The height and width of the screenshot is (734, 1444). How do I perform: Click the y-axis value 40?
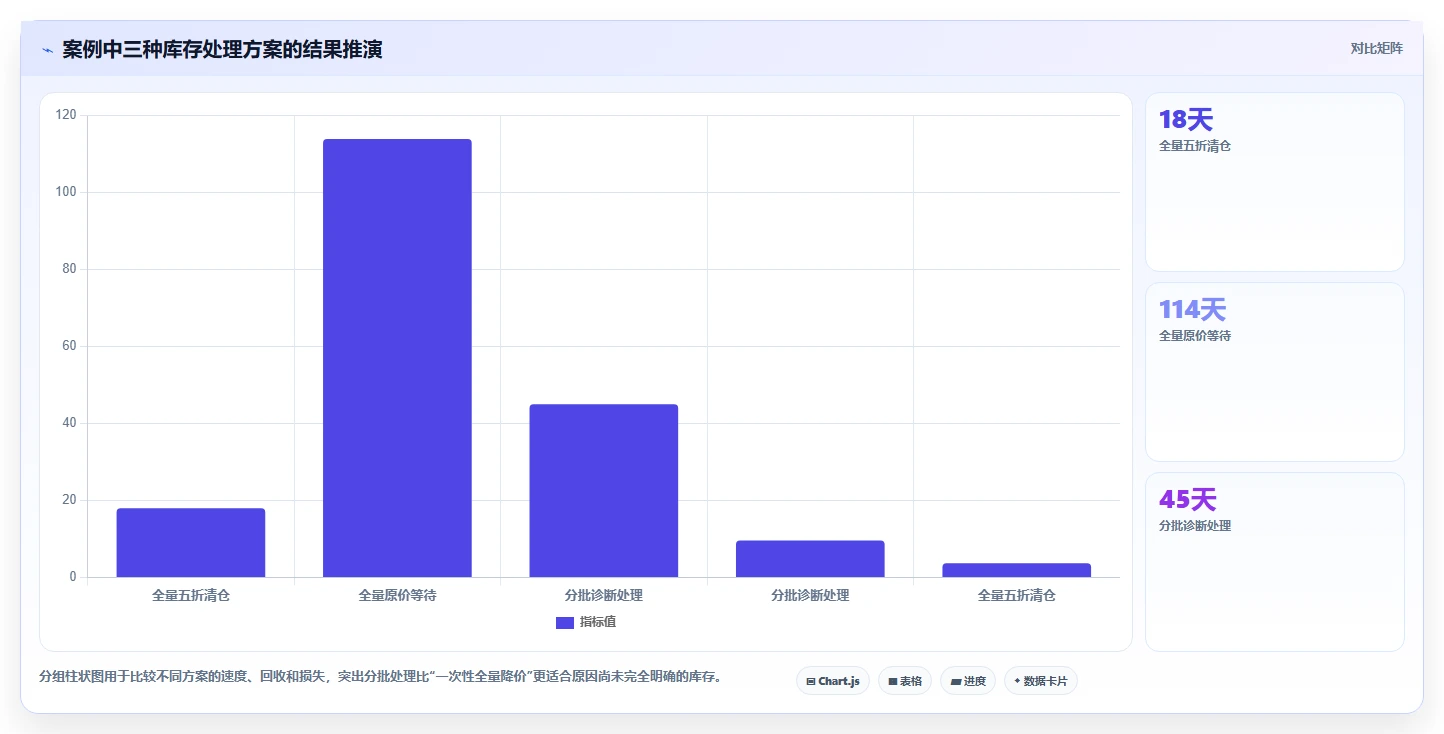tap(69, 424)
